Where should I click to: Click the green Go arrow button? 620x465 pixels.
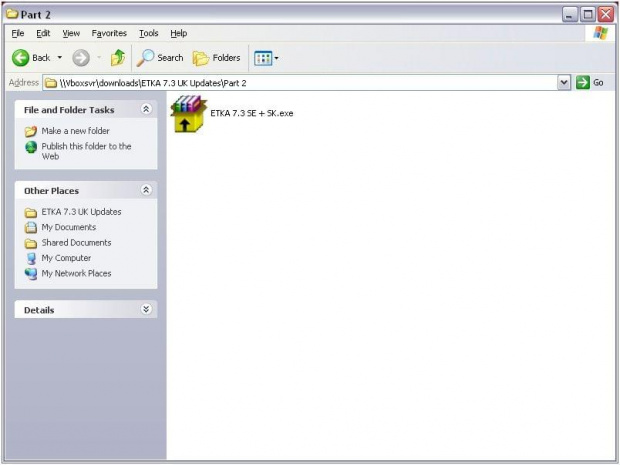[x=583, y=83]
